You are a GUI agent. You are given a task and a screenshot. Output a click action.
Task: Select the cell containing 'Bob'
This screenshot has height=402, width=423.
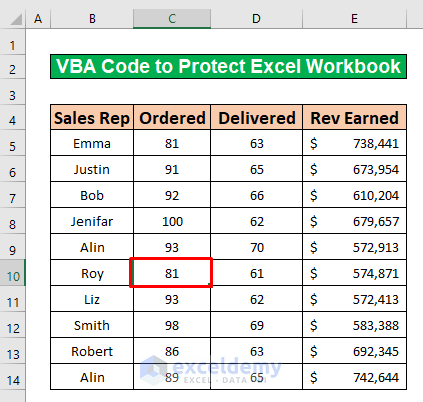click(92, 195)
